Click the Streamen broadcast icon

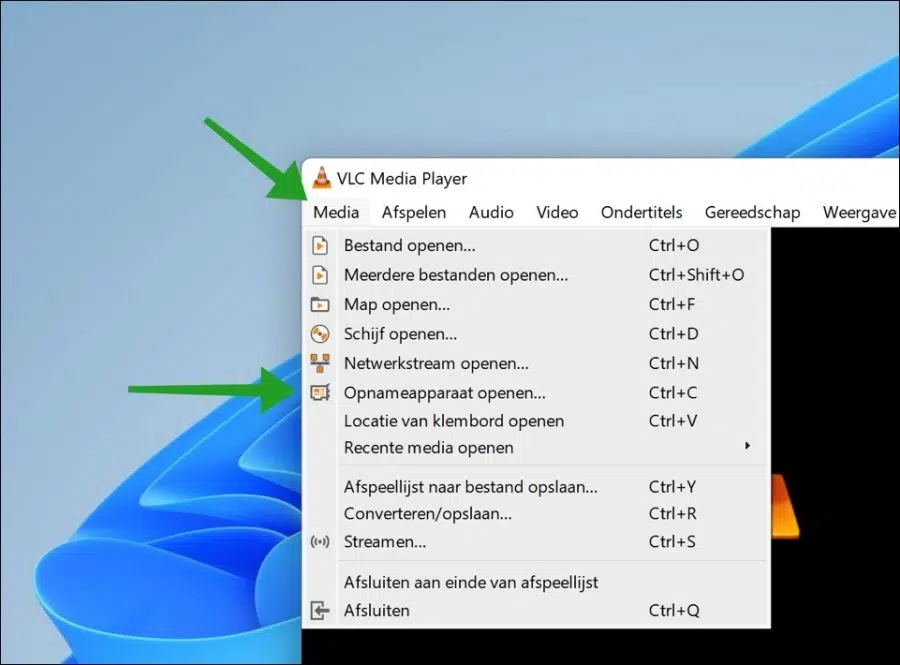point(320,542)
